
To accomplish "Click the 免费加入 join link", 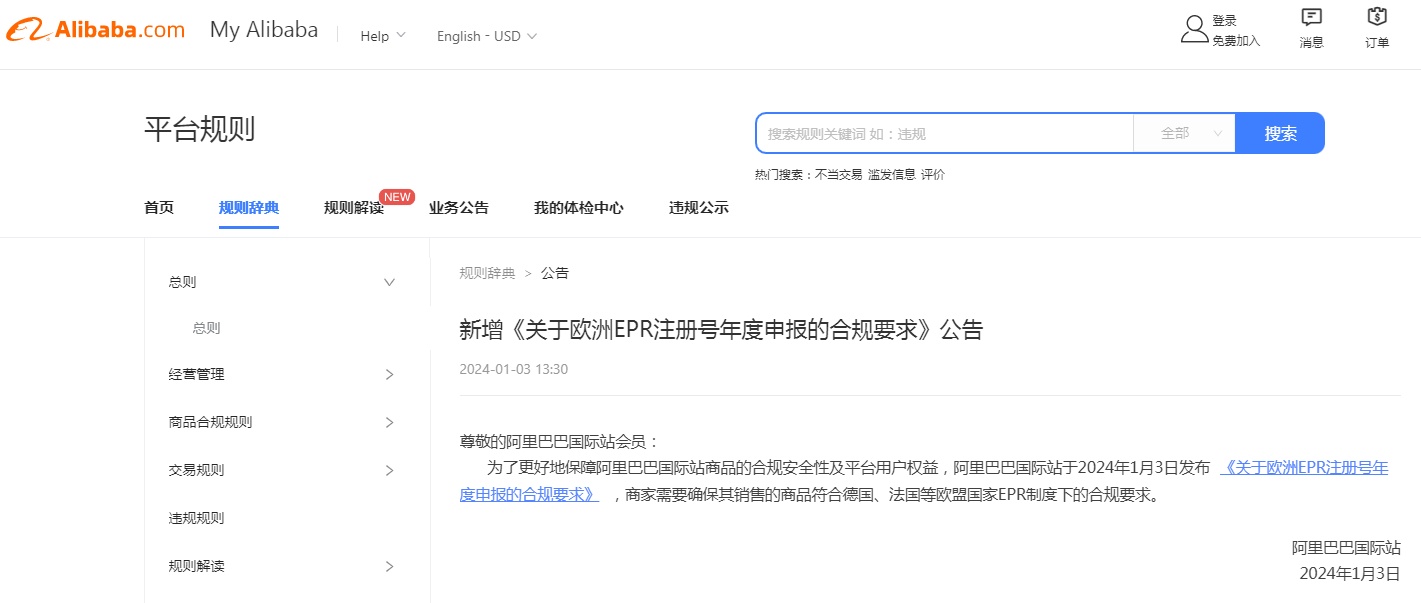I will click(1236, 41).
